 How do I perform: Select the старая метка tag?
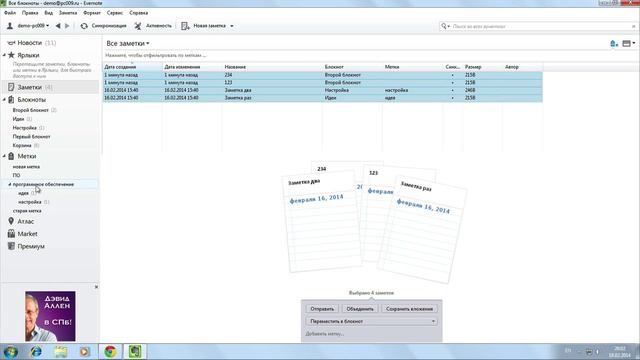(x=27, y=211)
